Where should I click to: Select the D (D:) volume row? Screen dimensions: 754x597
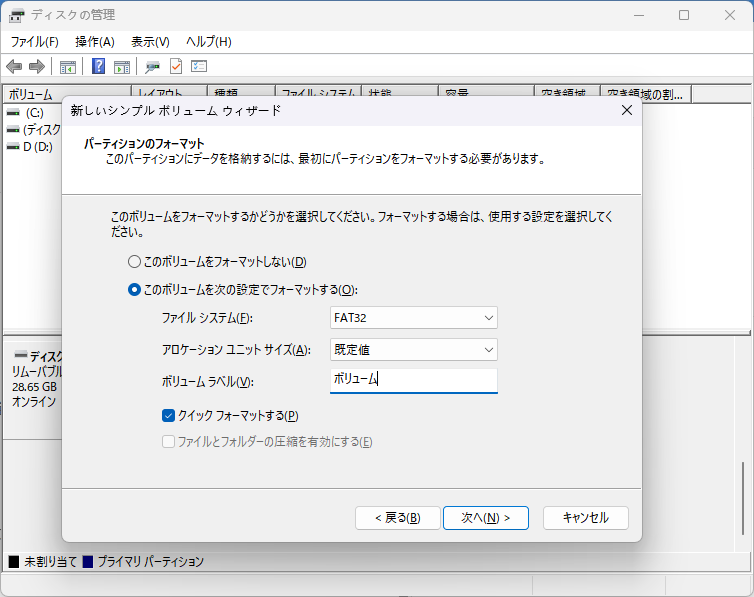click(x=32, y=147)
